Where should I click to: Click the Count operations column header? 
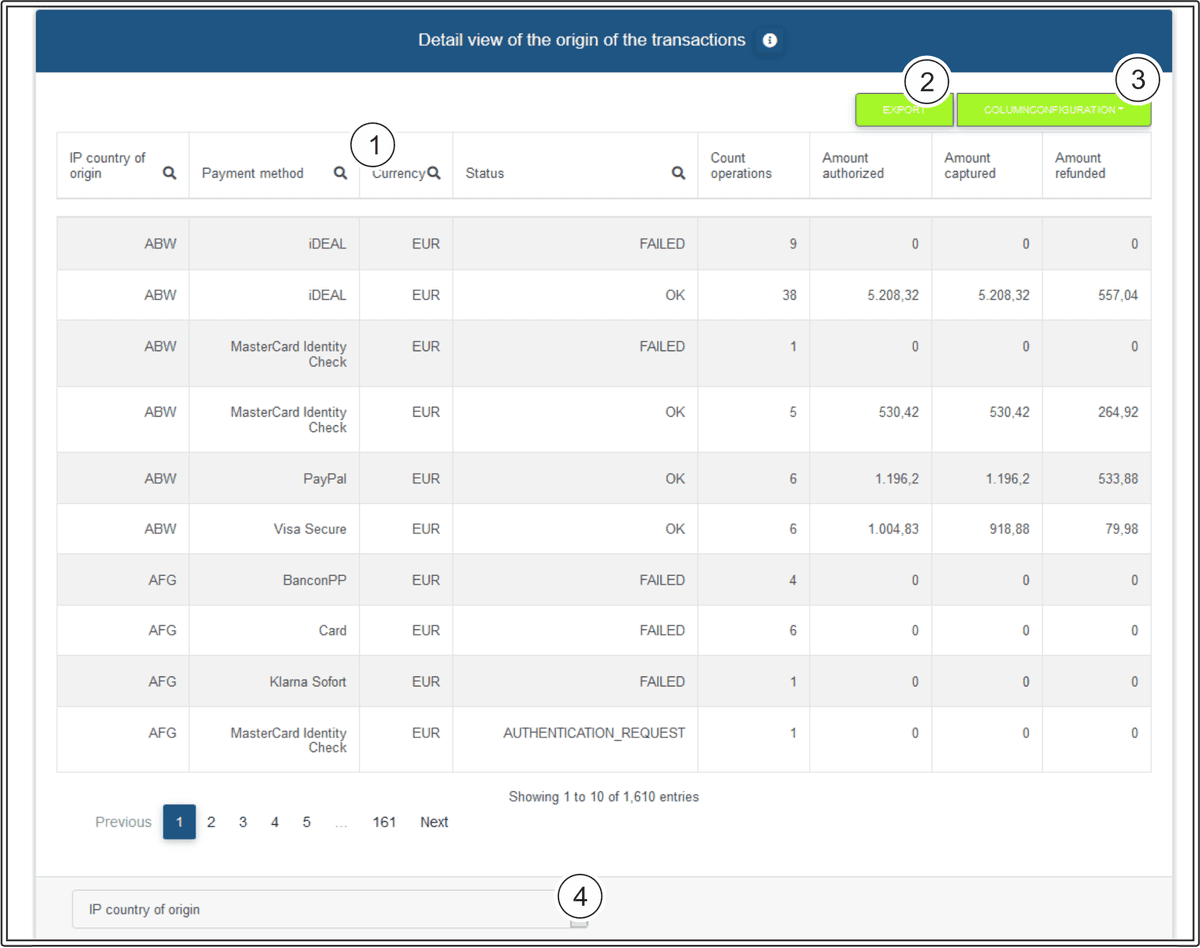click(741, 166)
